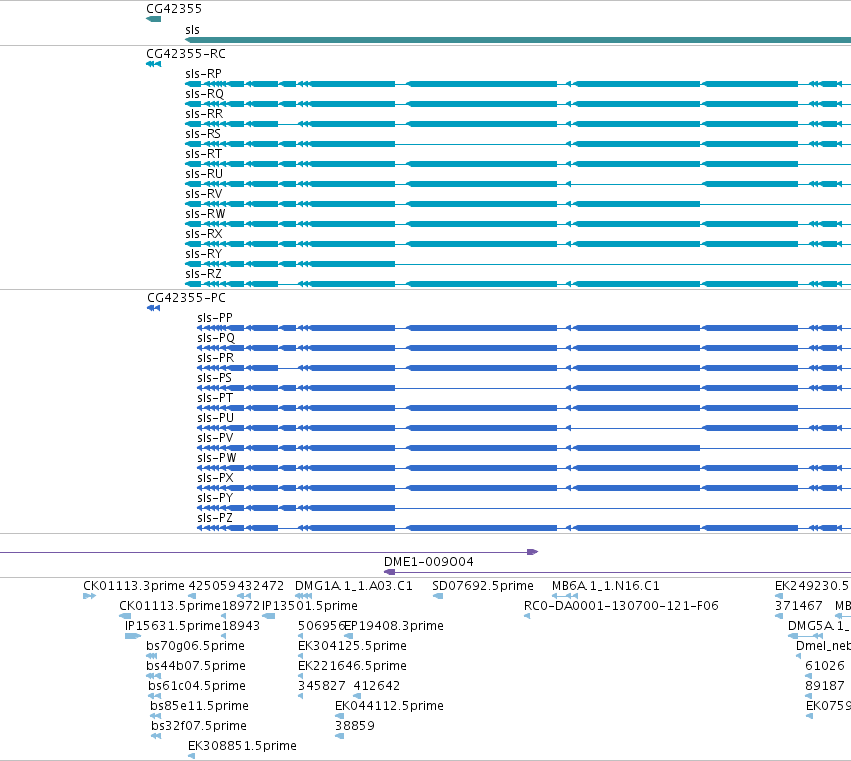Select the 18943 EST label
Viewport: 851px width, 761px height.
[x=241, y=626]
